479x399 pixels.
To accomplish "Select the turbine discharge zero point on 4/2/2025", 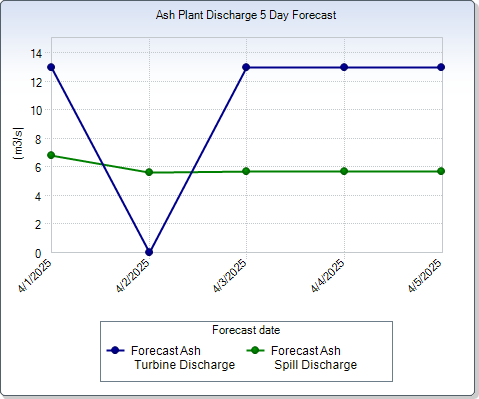I will click(x=149, y=252).
